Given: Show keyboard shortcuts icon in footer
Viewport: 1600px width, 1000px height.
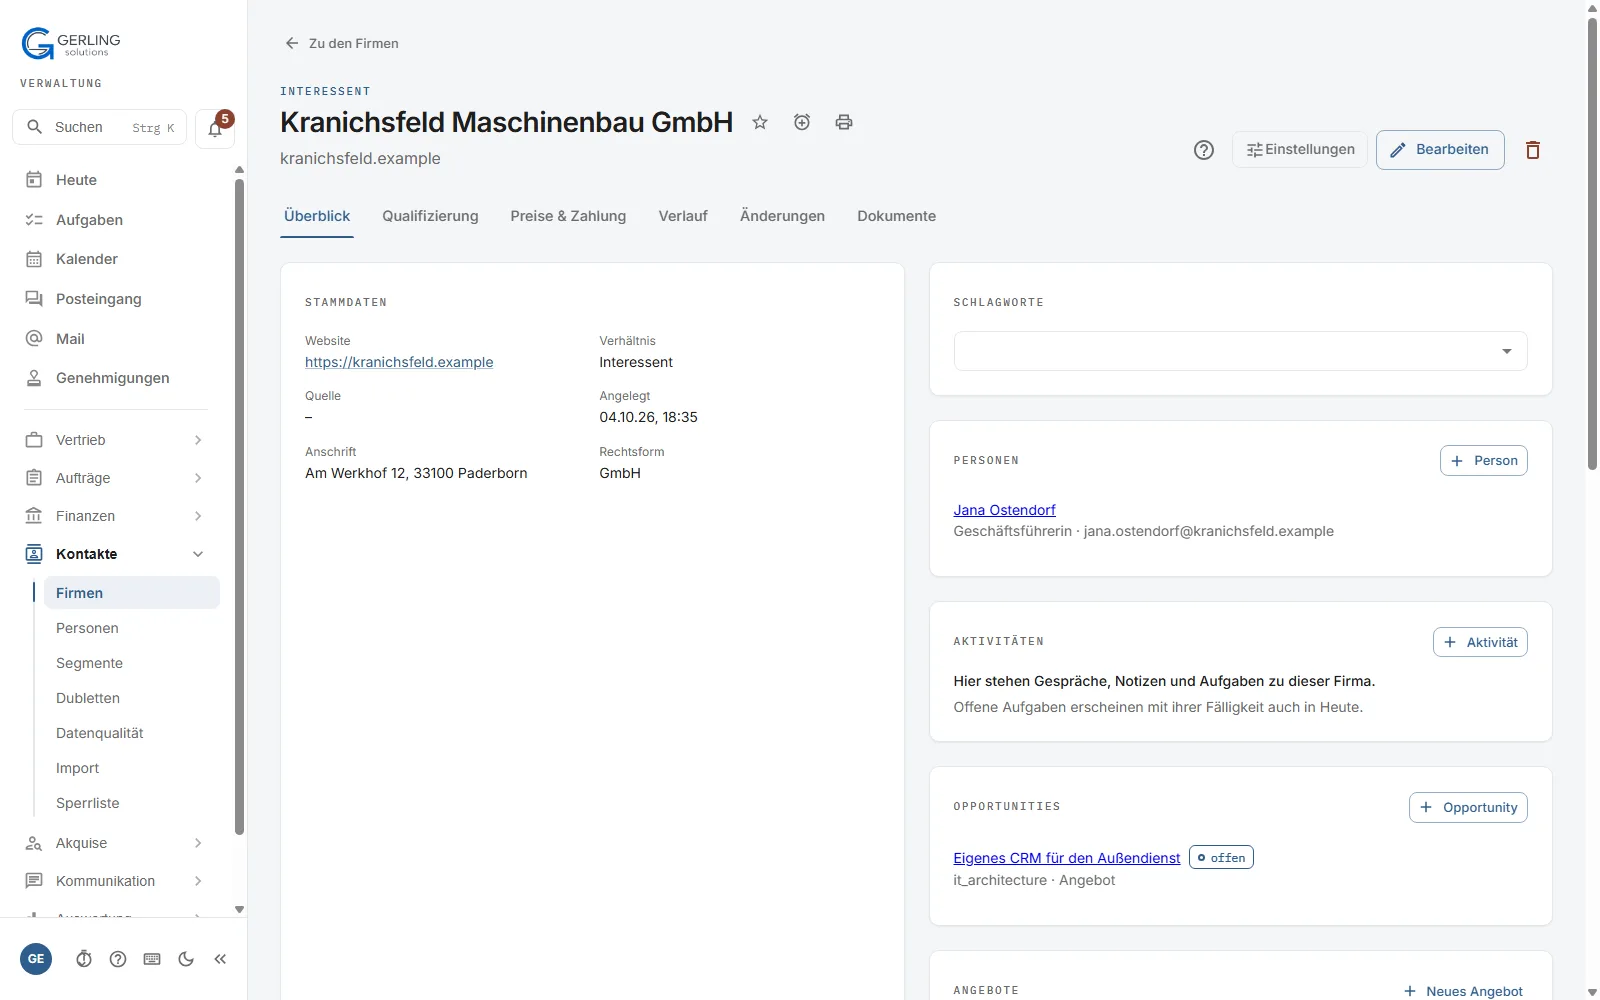Looking at the screenshot, I should point(152,959).
